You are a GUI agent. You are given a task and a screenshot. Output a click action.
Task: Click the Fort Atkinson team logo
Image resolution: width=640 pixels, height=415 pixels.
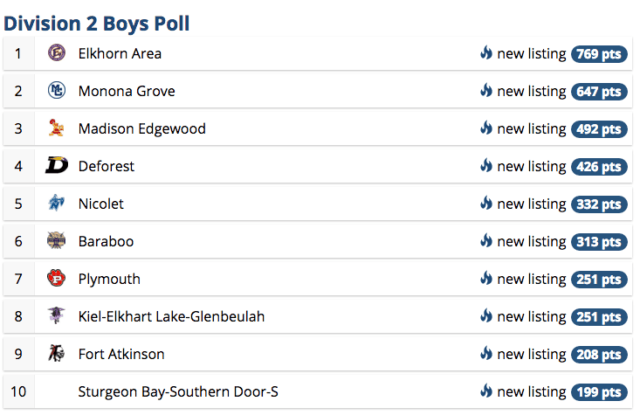coord(56,353)
